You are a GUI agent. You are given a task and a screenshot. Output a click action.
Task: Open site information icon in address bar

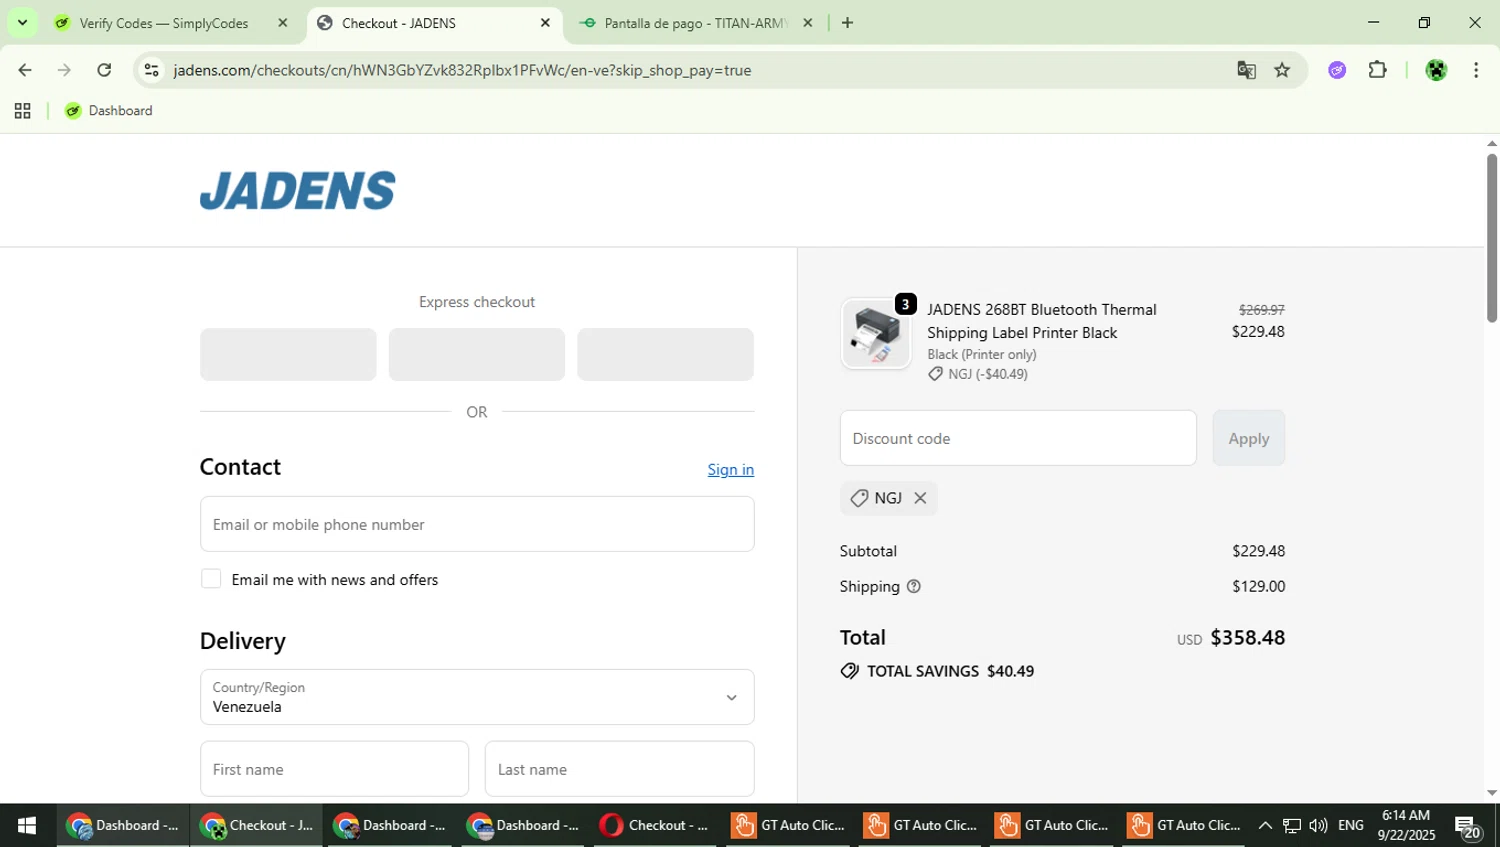152,70
